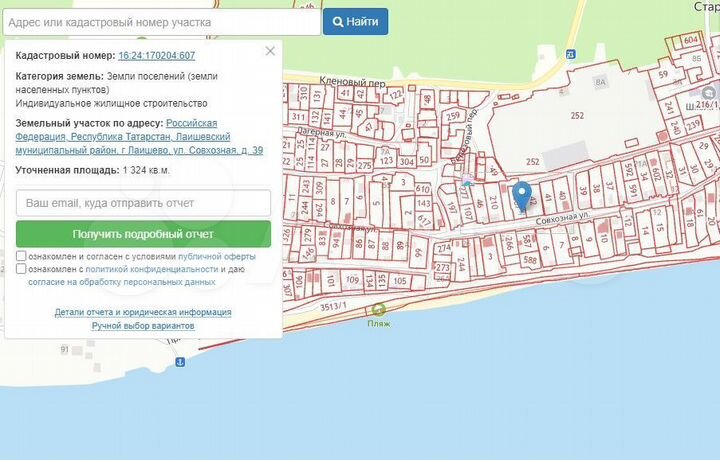Screen dimensions: 720x460
Task: Click parcel number 243
Action: [x=305, y=187]
